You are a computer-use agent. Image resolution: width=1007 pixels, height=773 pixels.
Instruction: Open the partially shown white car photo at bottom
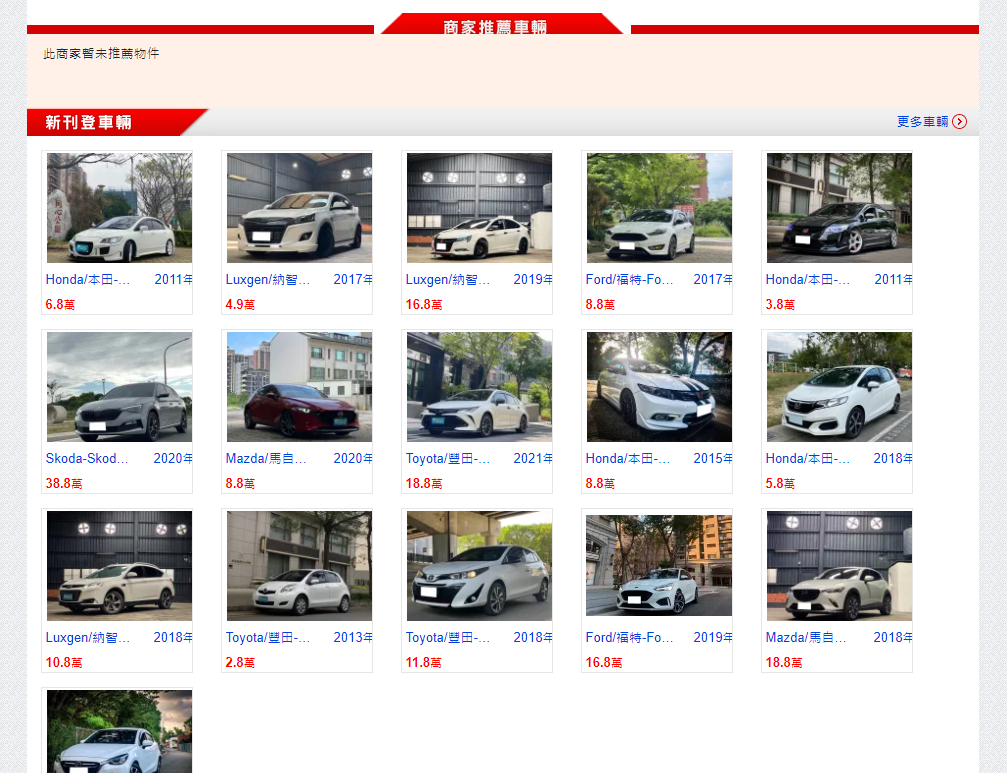click(x=119, y=732)
